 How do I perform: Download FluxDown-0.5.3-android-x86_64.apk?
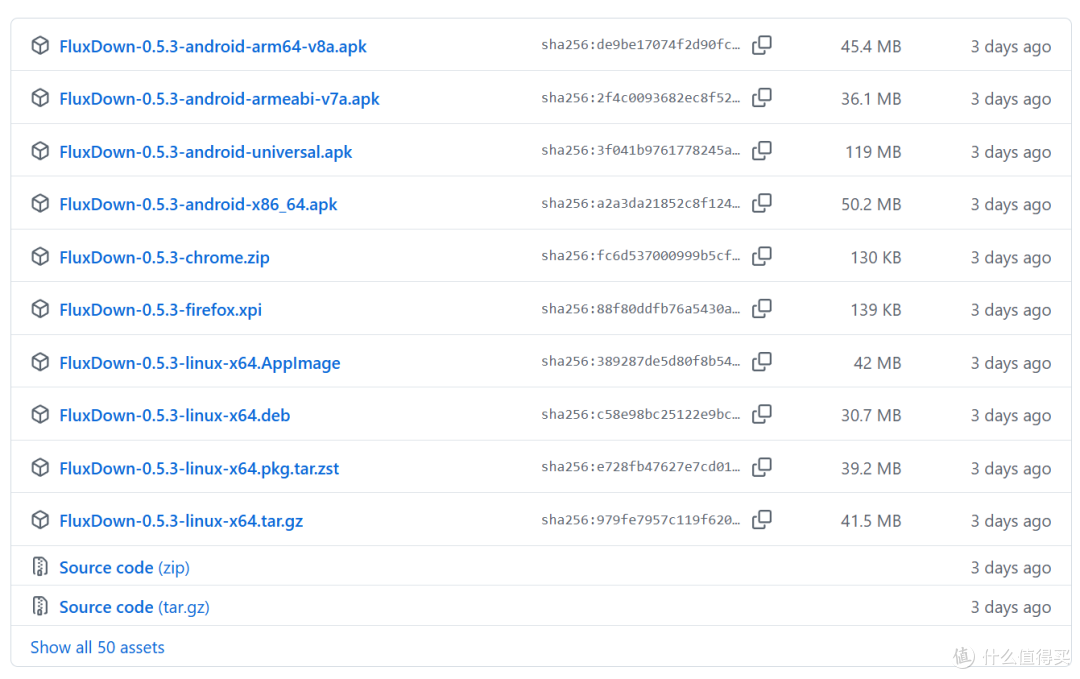(198, 204)
